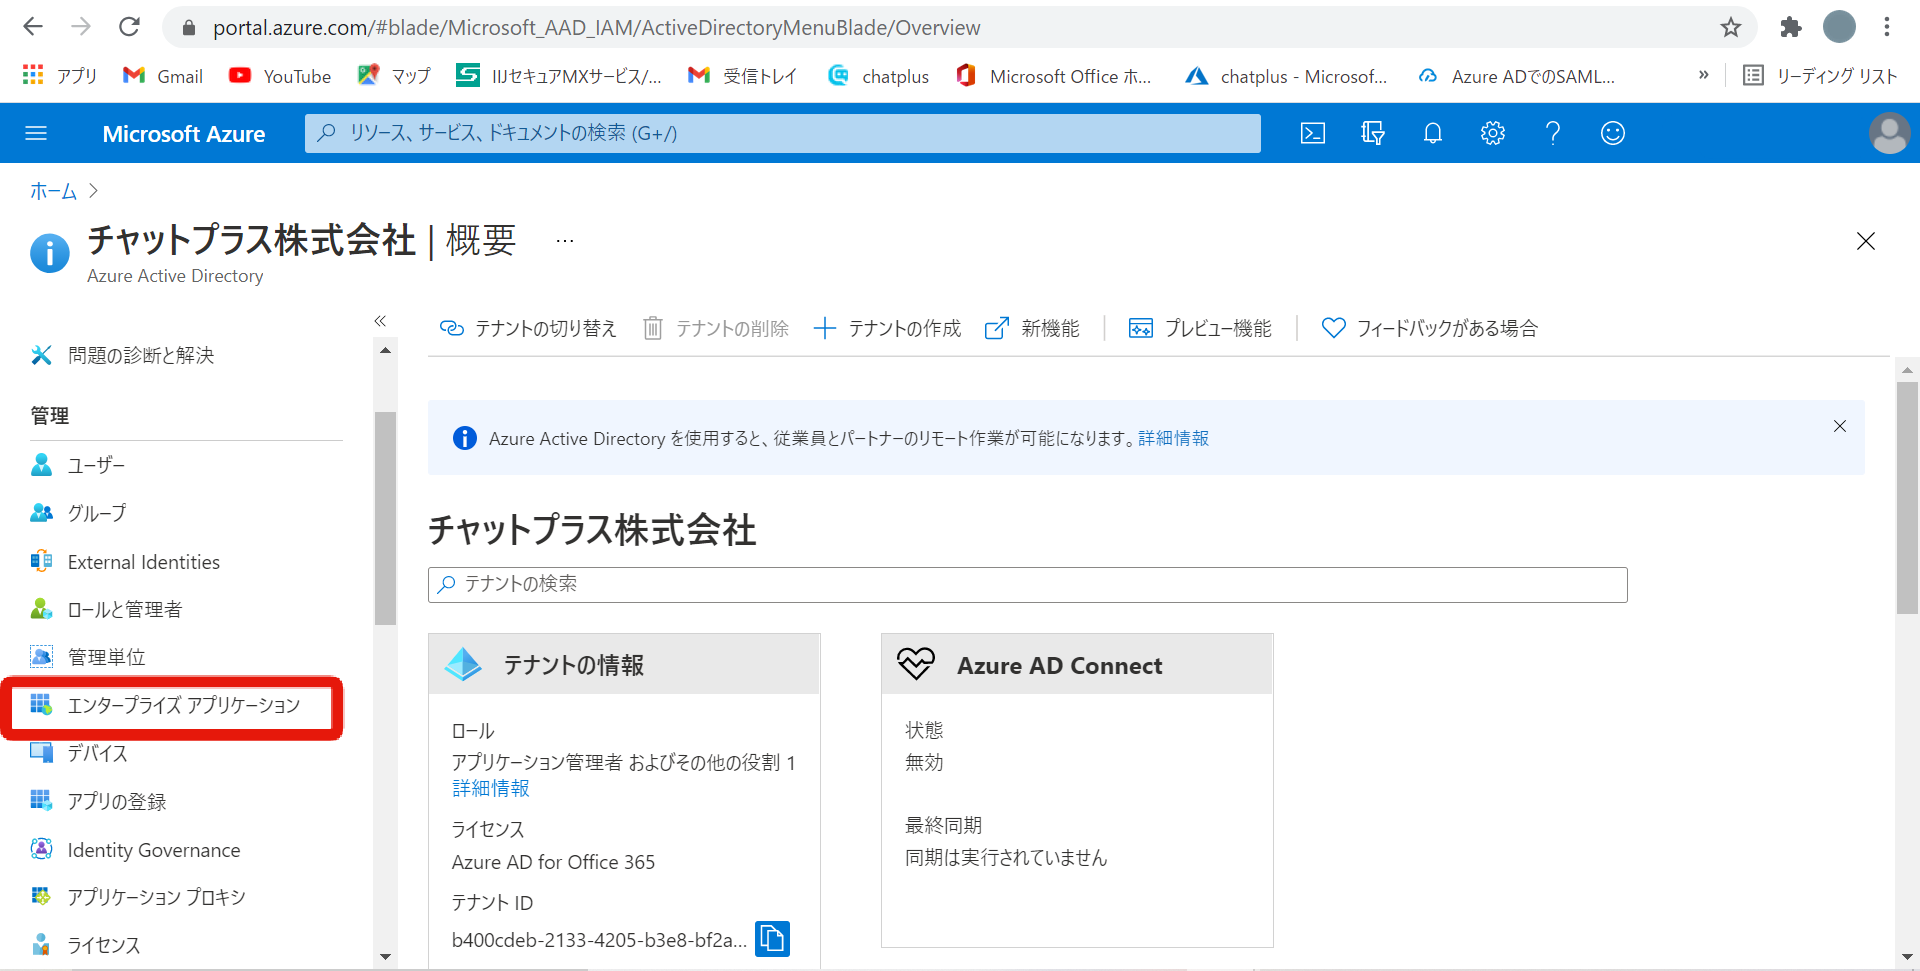
Task: Click the Azure AD Connect card header
Action: point(1077,664)
